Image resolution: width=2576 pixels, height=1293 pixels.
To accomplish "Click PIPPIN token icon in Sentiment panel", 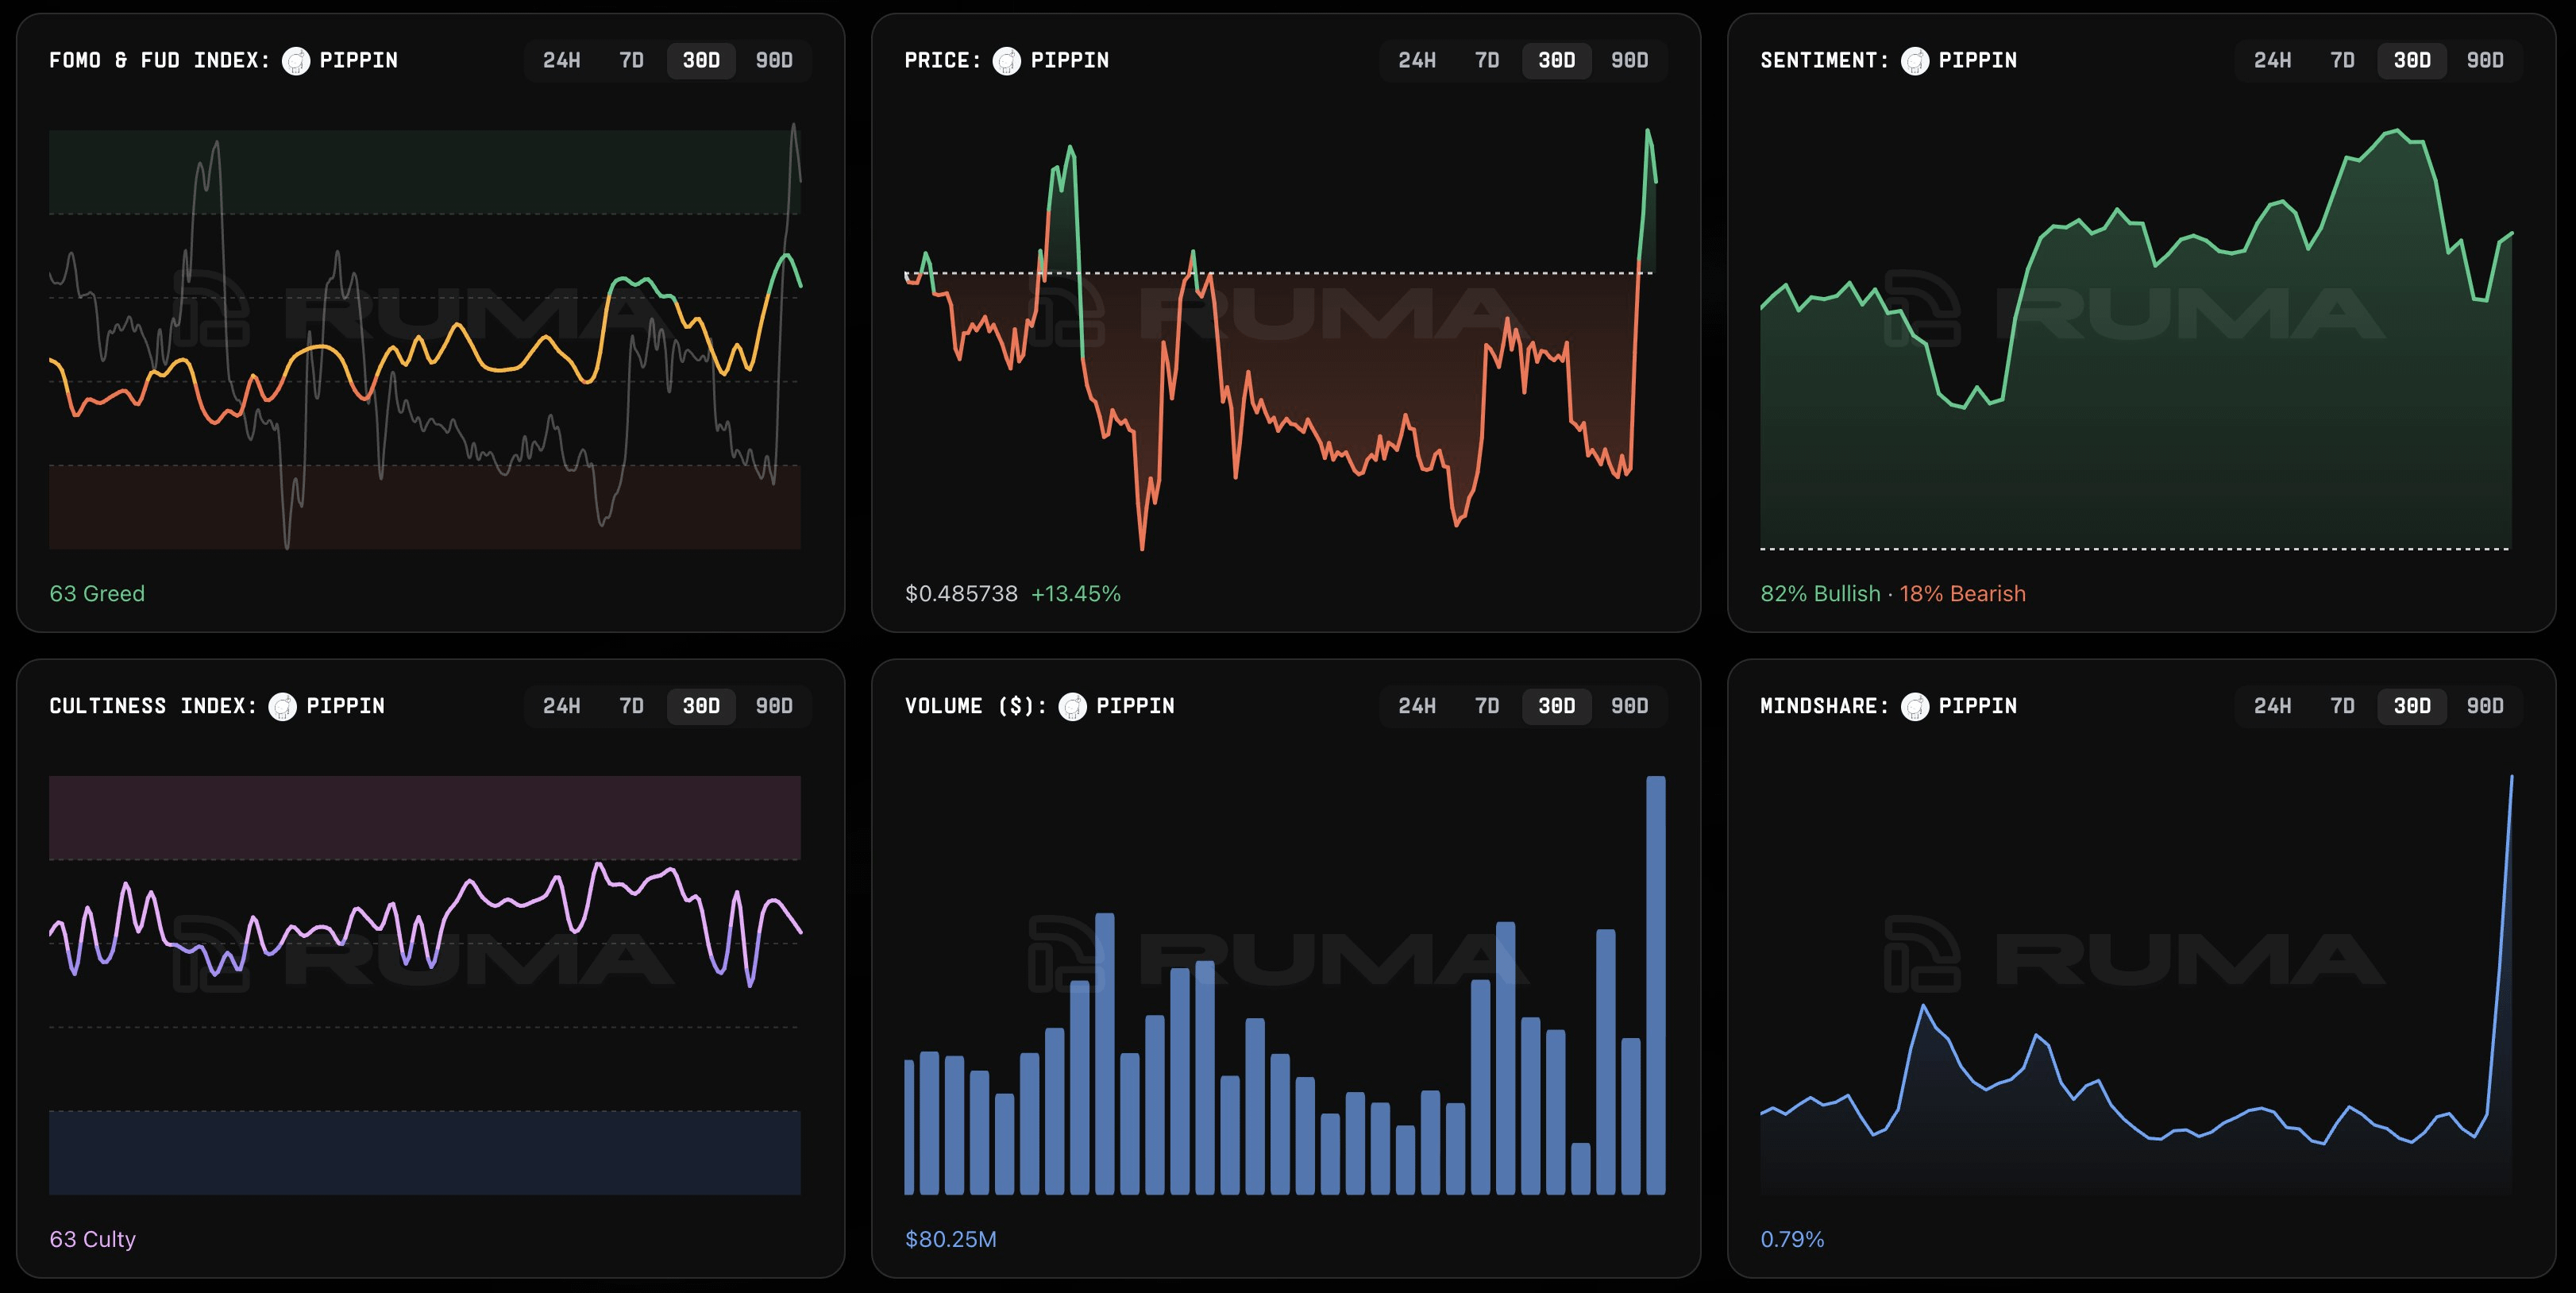I will (1914, 61).
